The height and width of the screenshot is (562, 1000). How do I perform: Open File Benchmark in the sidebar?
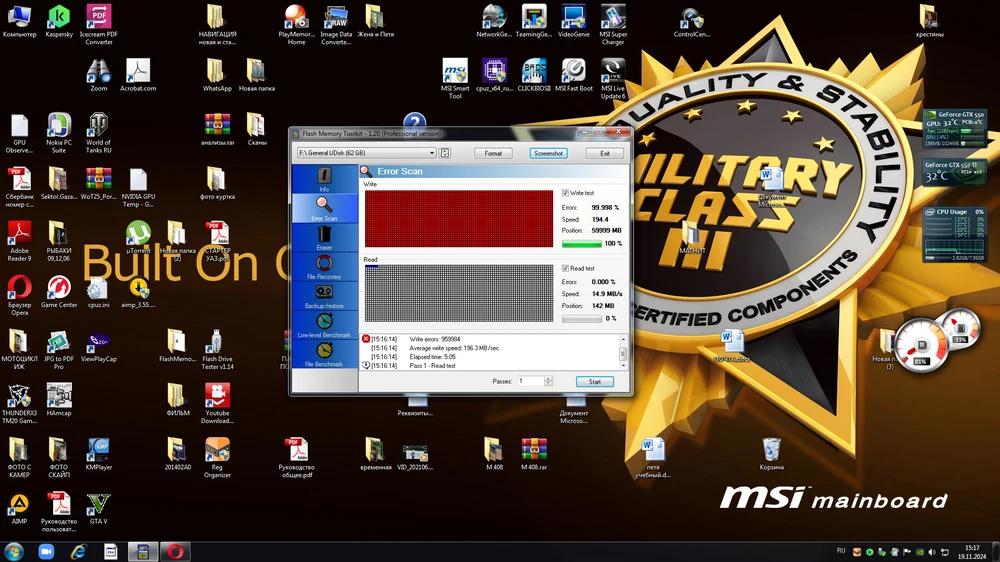324,355
